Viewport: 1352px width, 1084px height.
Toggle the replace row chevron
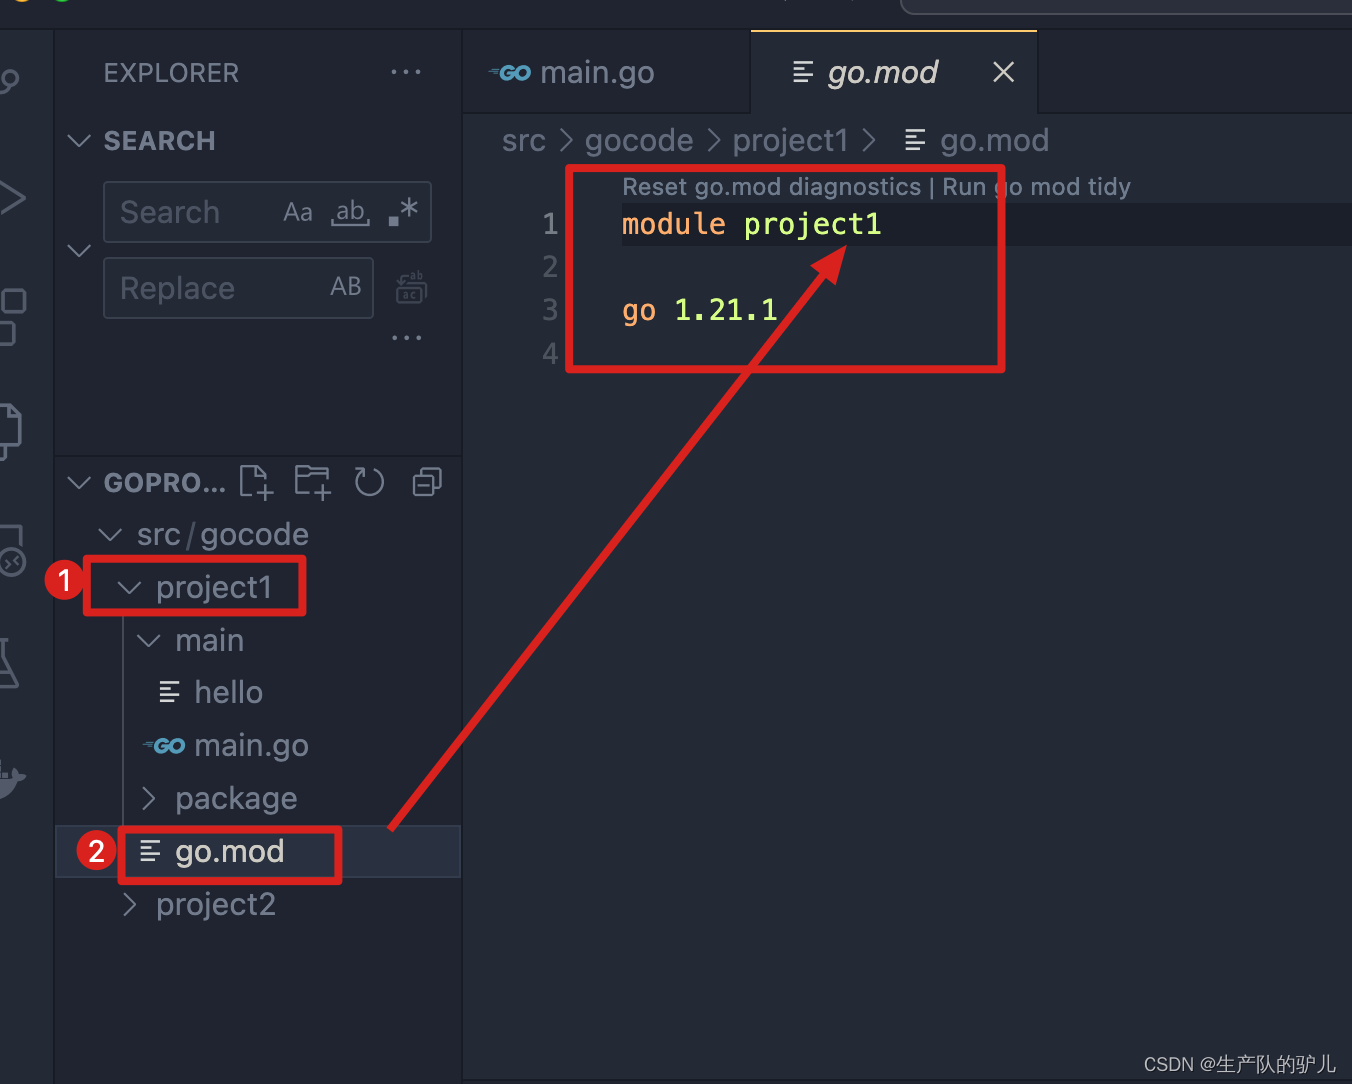pos(79,250)
